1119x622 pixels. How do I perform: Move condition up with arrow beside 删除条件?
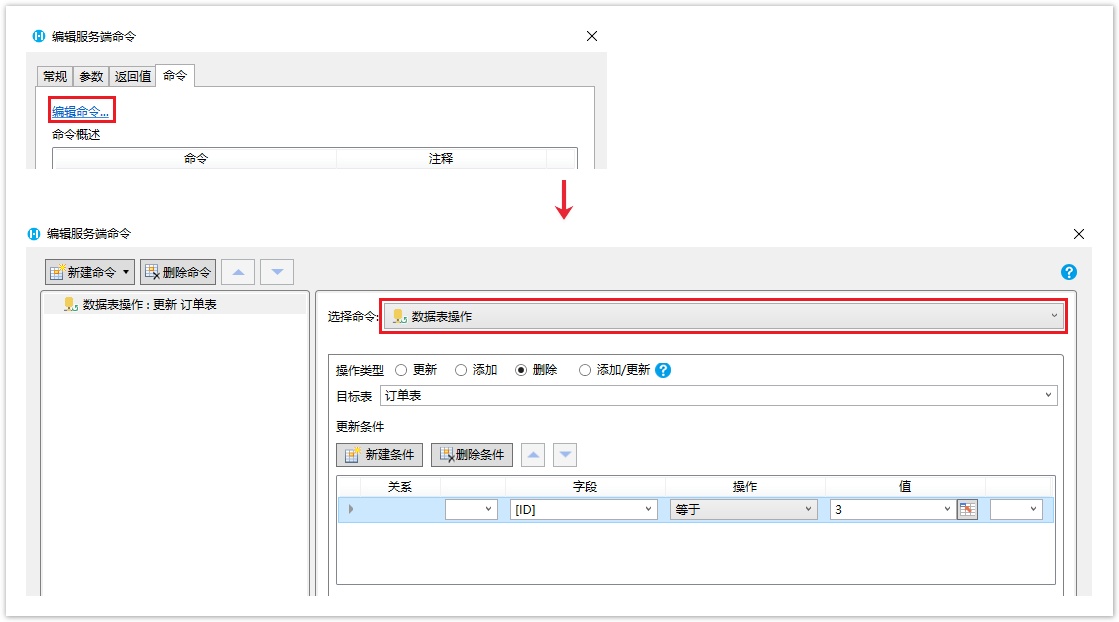(534, 455)
